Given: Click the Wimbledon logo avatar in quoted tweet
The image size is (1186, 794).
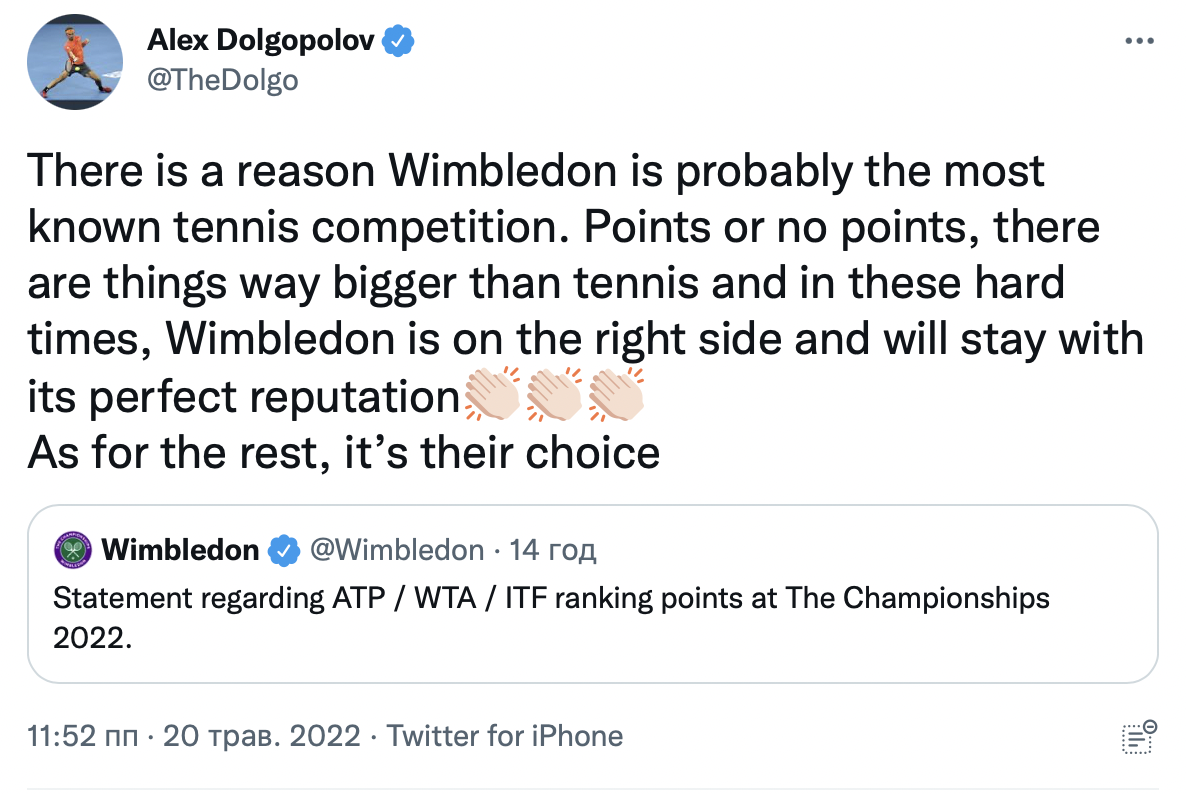Looking at the screenshot, I should (73, 550).
